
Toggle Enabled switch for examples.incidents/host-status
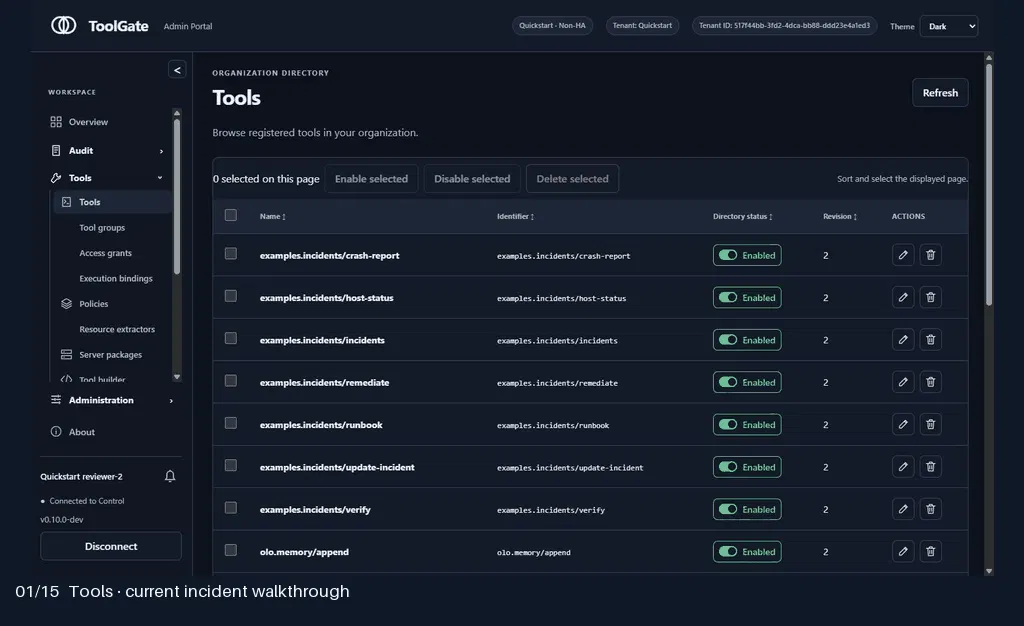(x=747, y=298)
